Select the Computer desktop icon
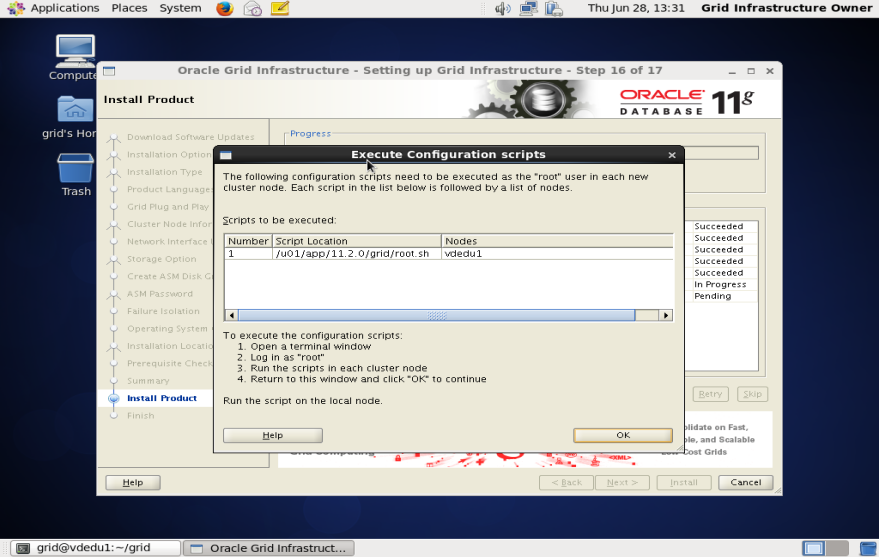The width and height of the screenshot is (879, 557). [x=75, y=58]
